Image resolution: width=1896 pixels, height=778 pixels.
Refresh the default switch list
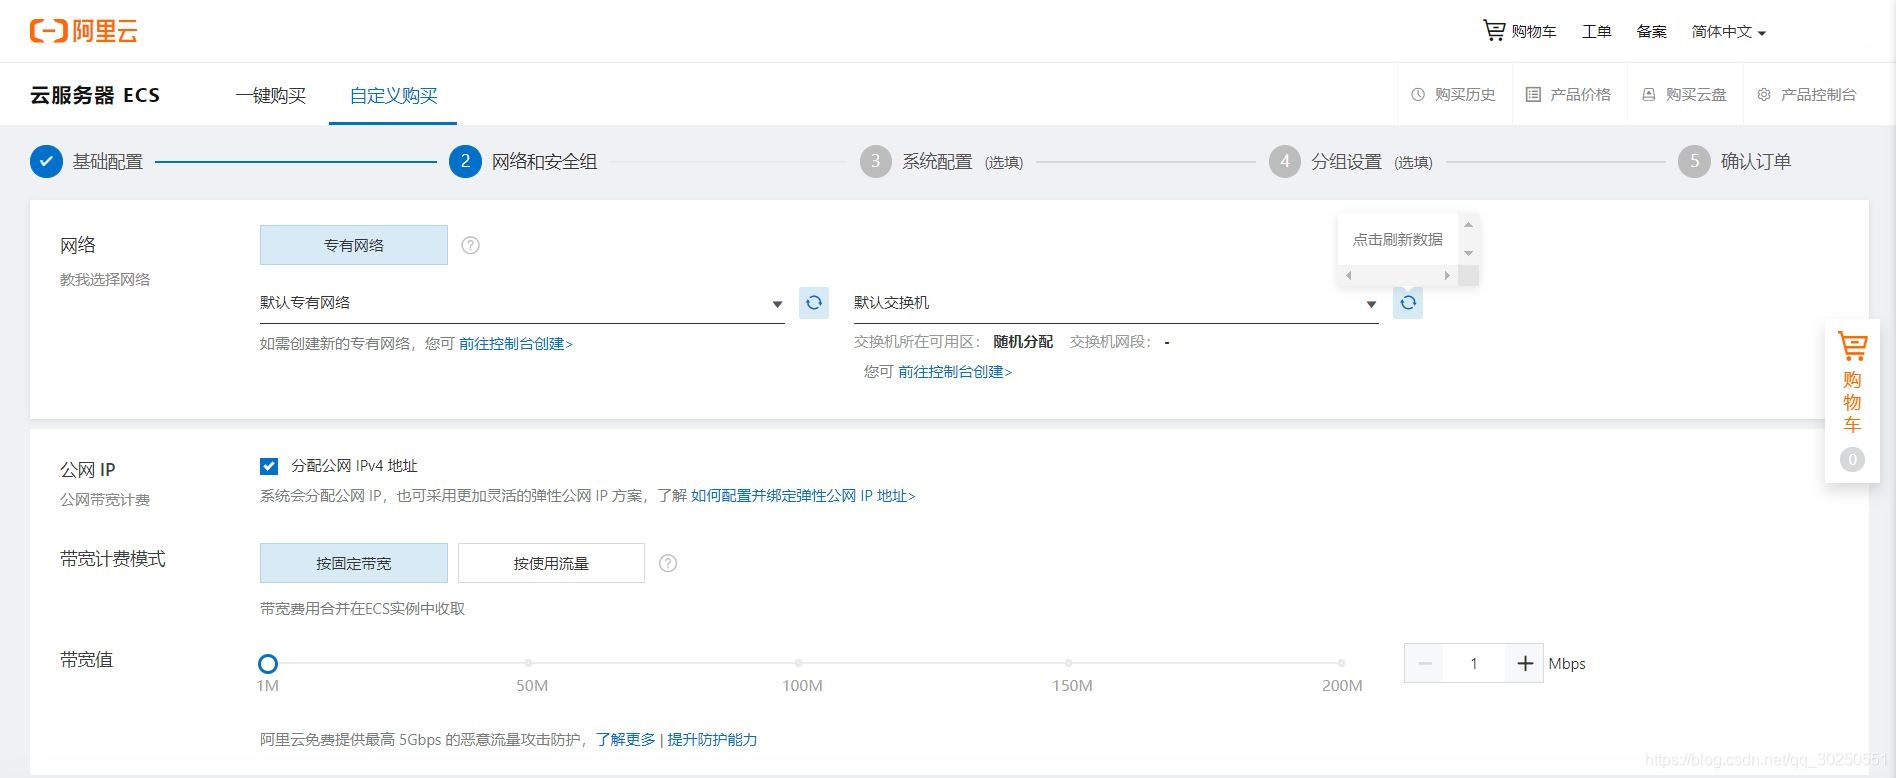pyautogui.click(x=1408, y=303)
